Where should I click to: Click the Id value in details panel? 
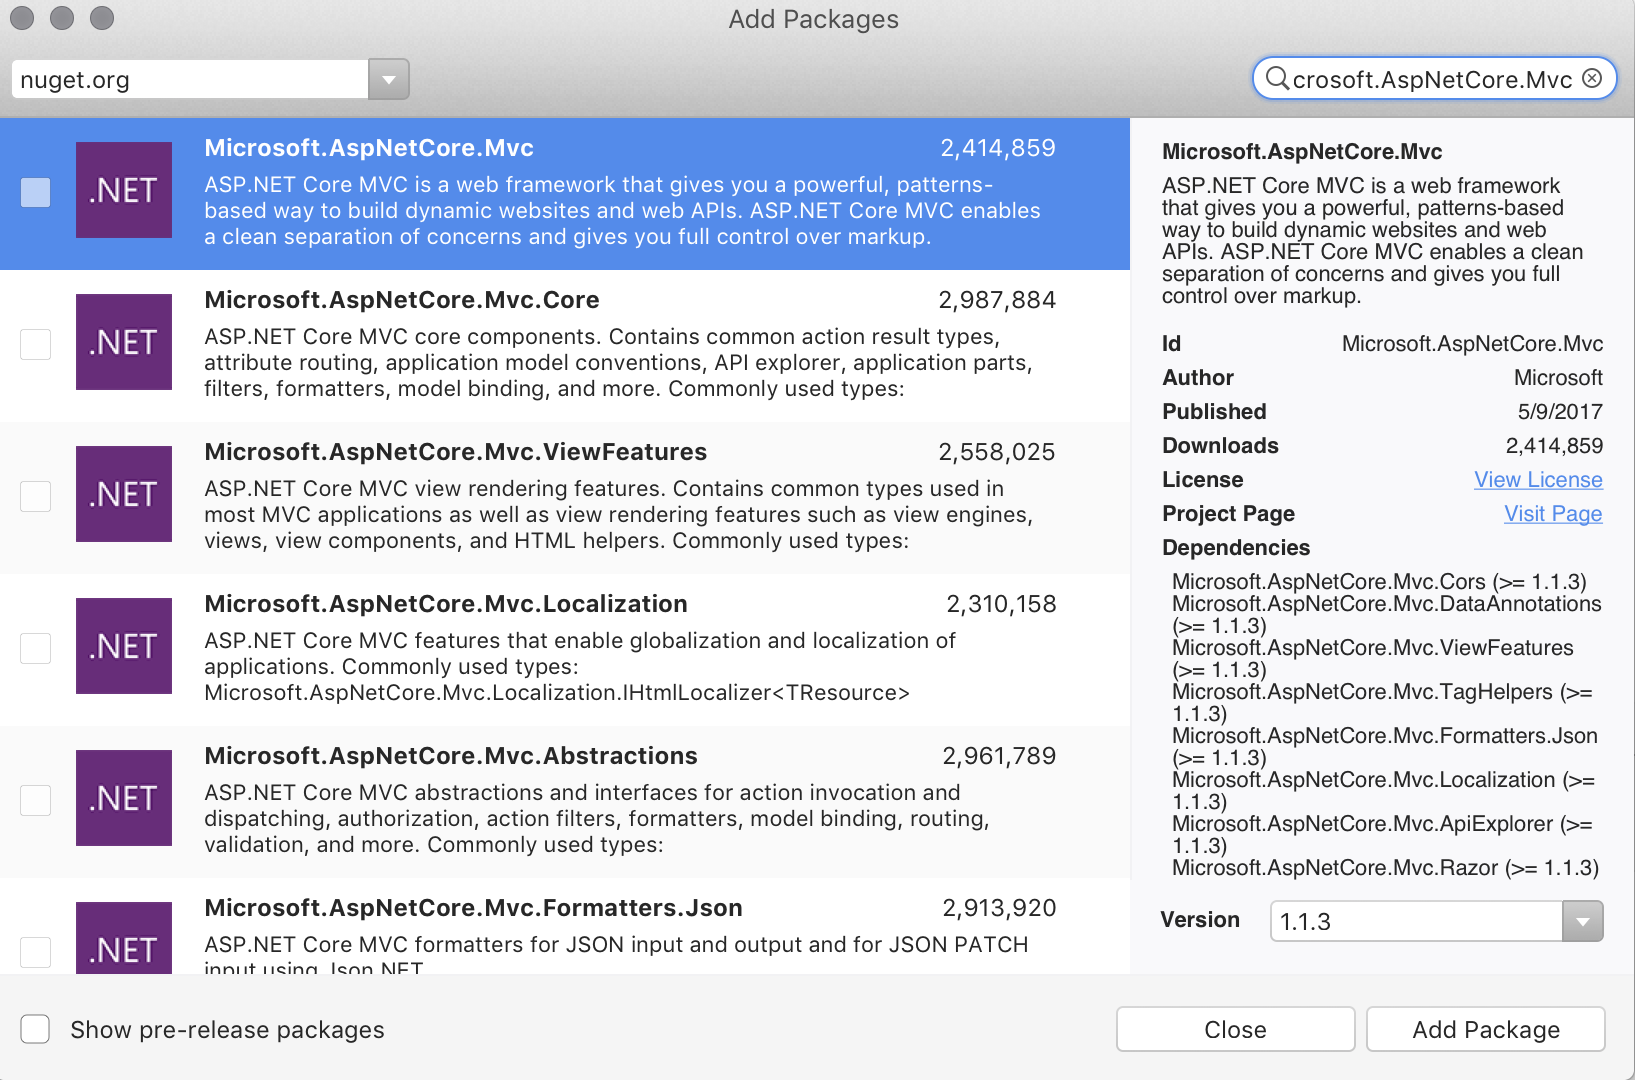pyautogui.click(x=1472, y=344)
